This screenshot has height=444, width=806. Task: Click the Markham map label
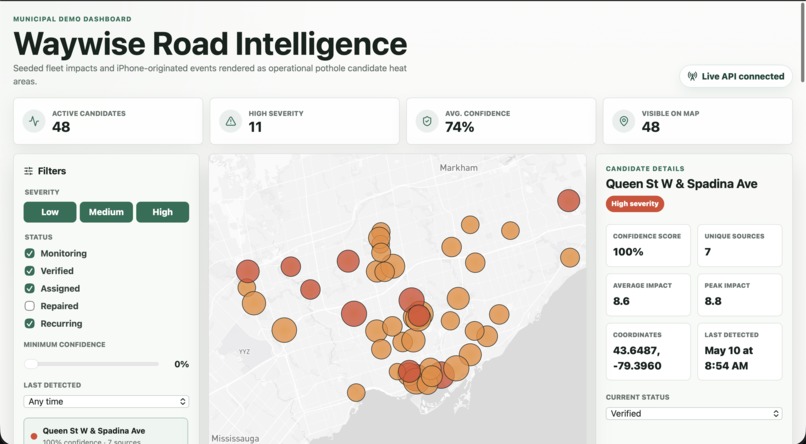pos(459,168)
